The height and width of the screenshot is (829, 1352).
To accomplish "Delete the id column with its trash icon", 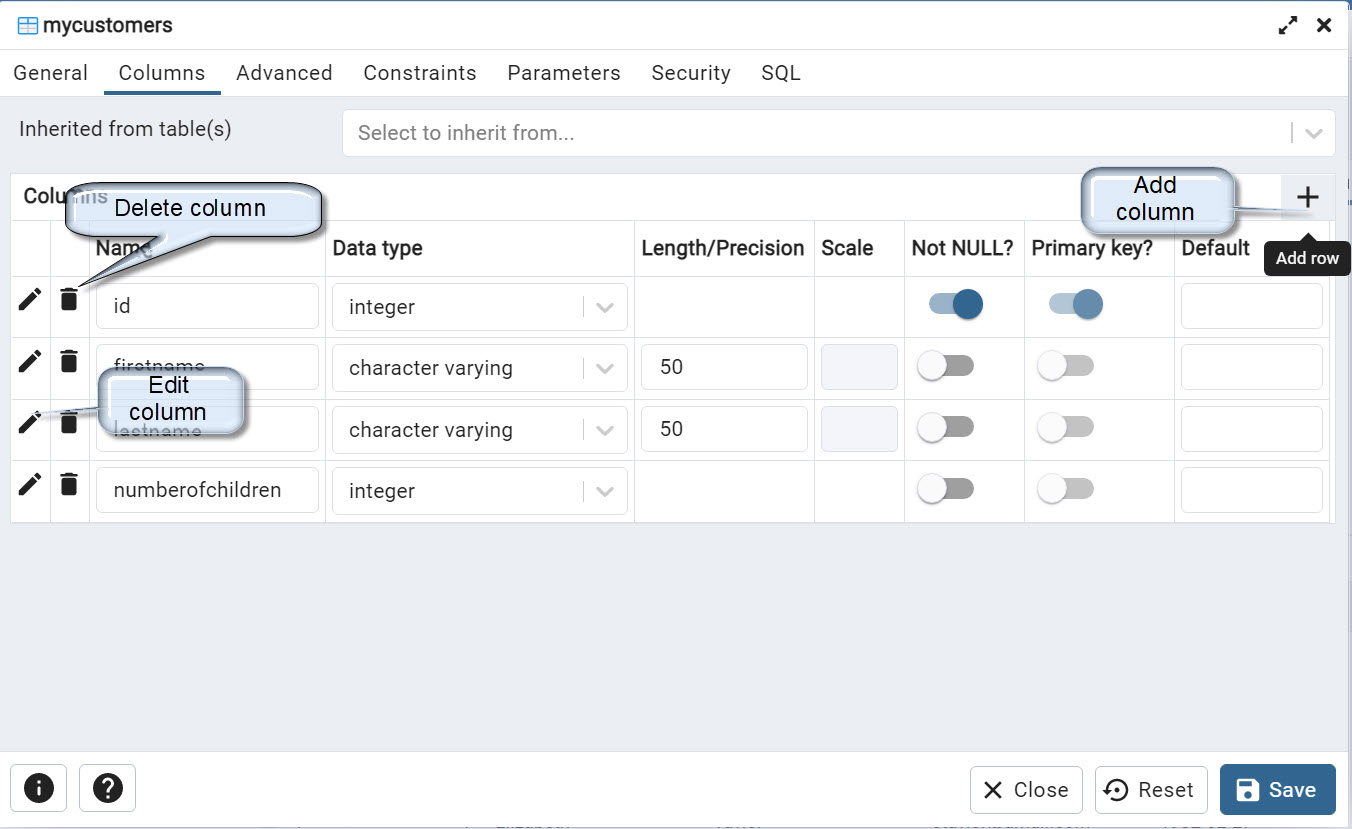I will [x=68, y=299].
